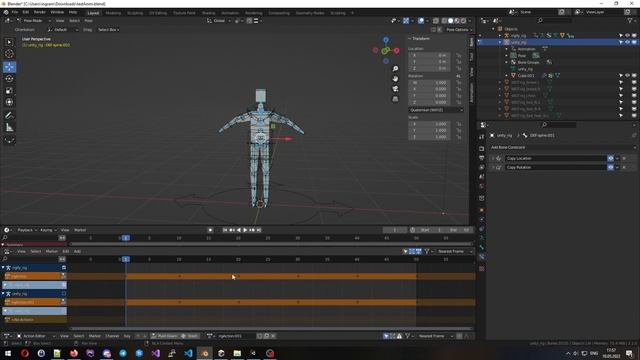Jump to timeline start button

point(225,230)
